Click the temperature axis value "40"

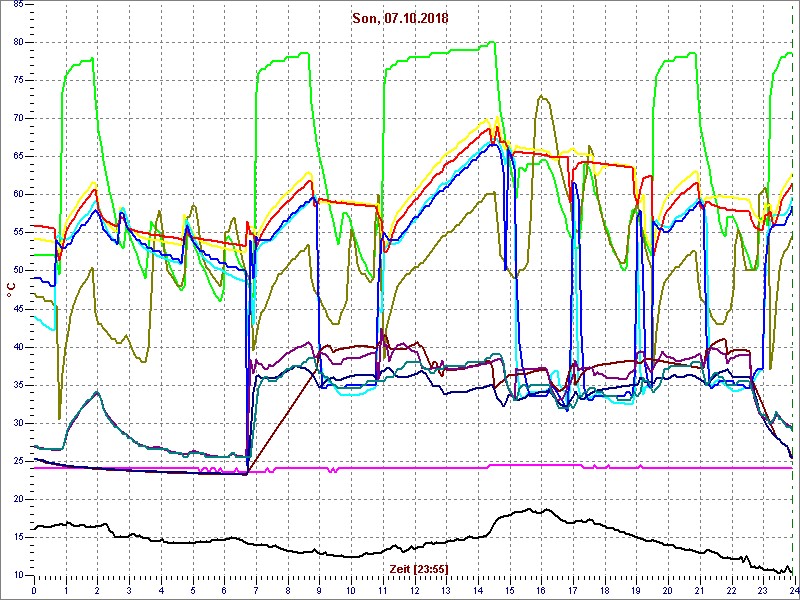(17, 347)
